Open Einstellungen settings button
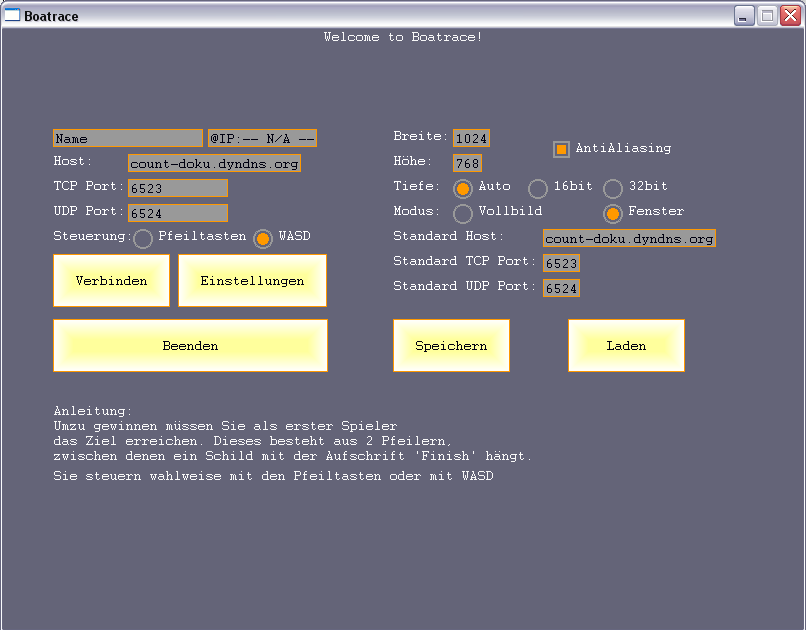The height and width of the screenshot is (630, 806). coord(252,281)
